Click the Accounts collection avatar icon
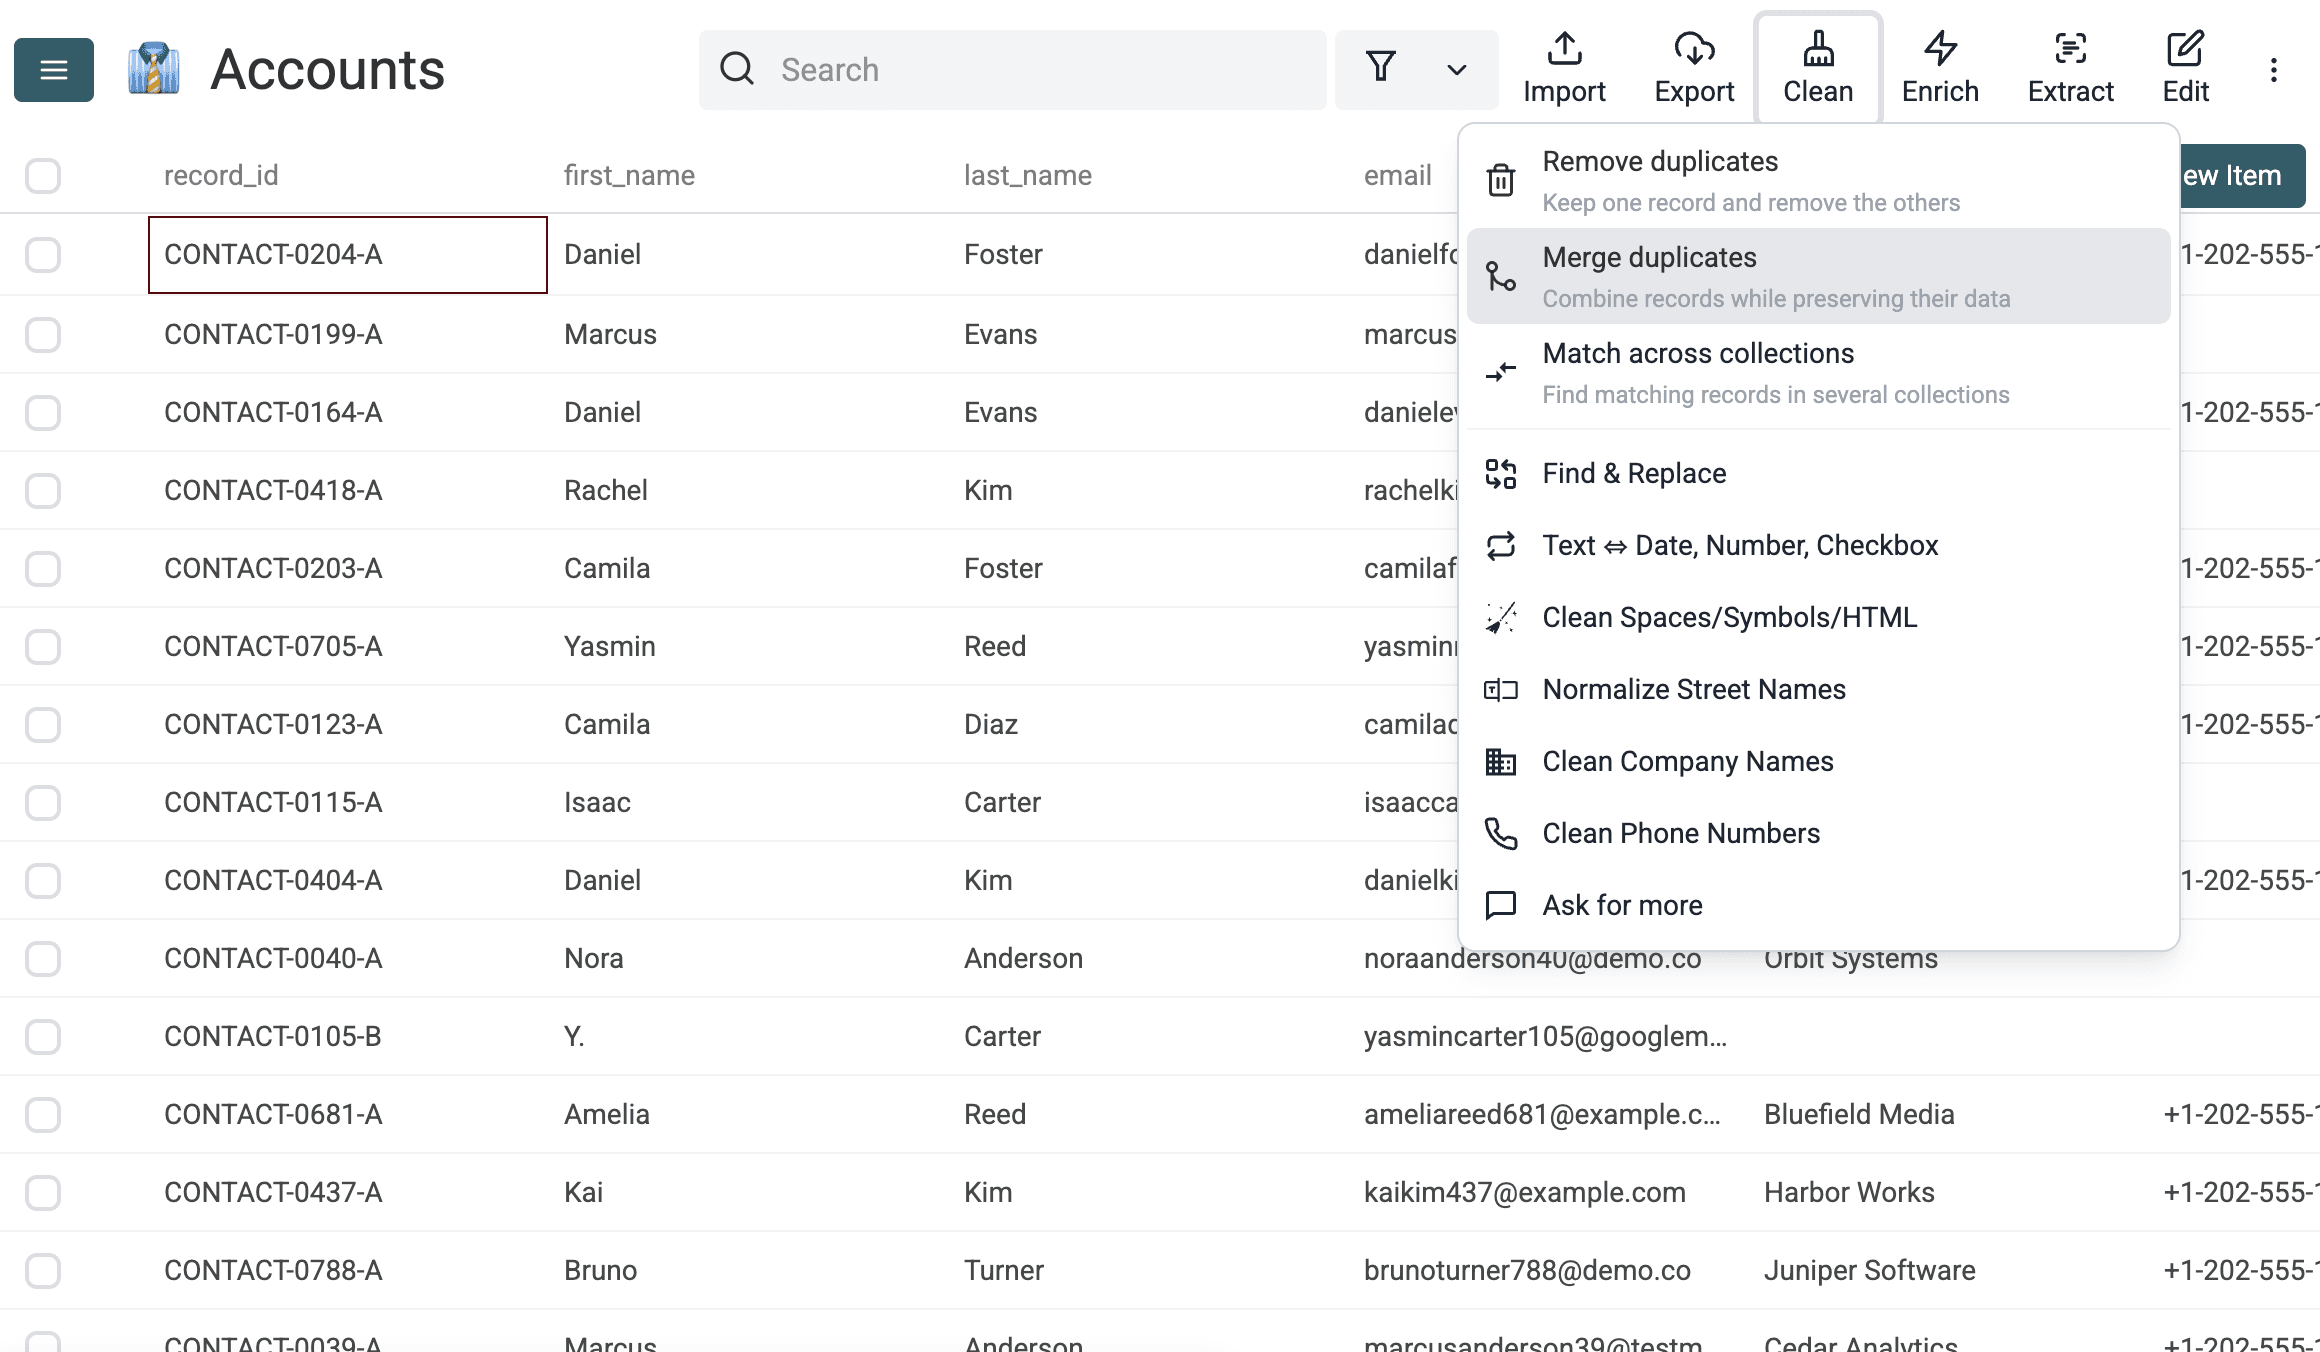Screen dimensions: 2320x1352 154,69
